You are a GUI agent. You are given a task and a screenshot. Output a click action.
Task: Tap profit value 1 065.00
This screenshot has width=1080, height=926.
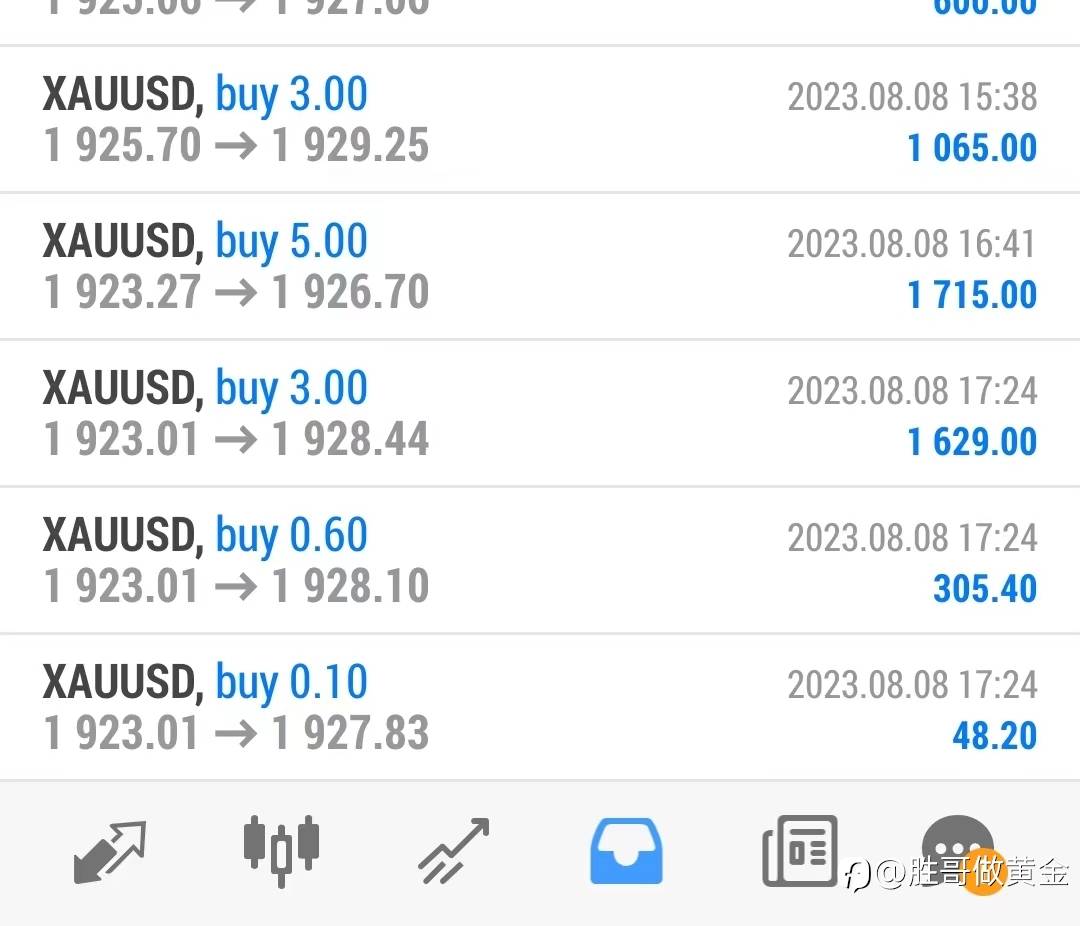[972, 147]
